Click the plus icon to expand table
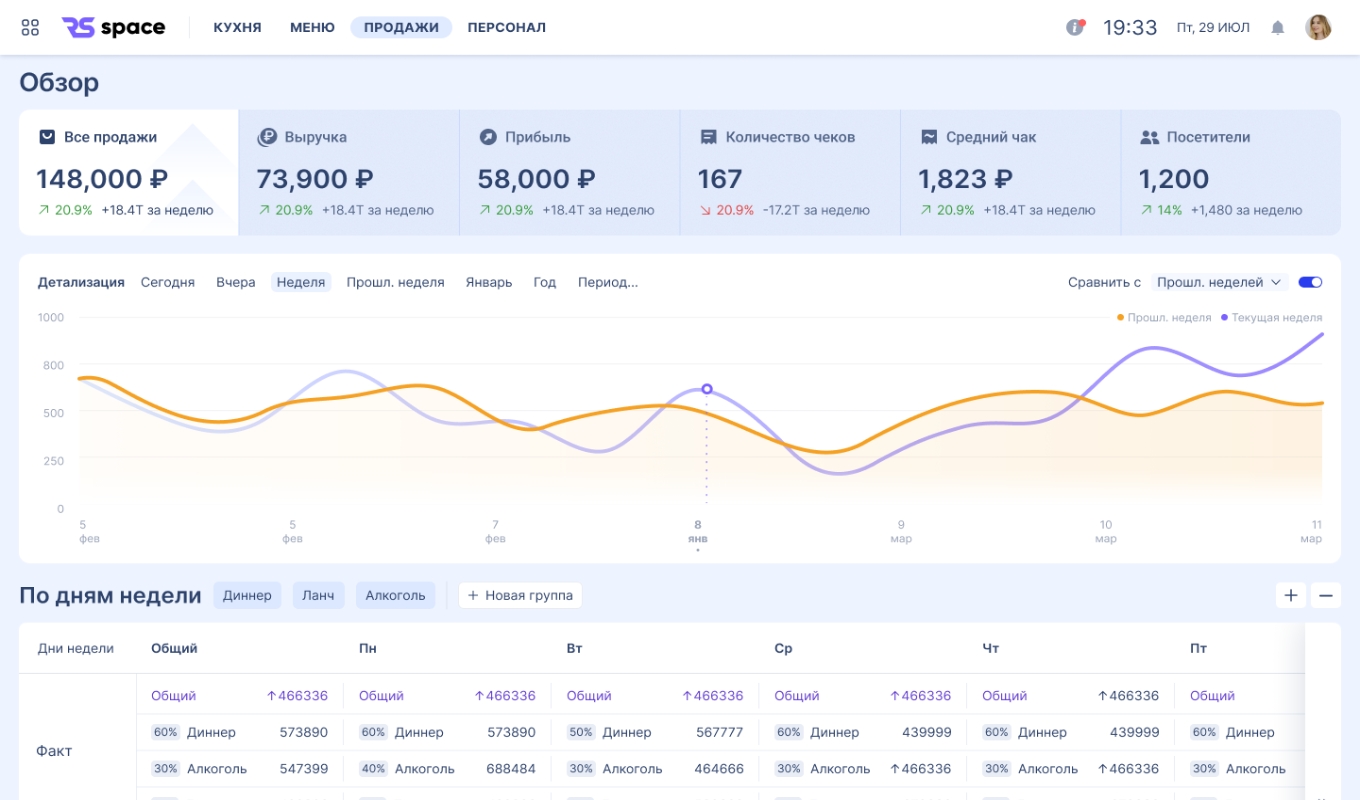This screenshot has width=1360, height=800. click(x=1290, y=595)
